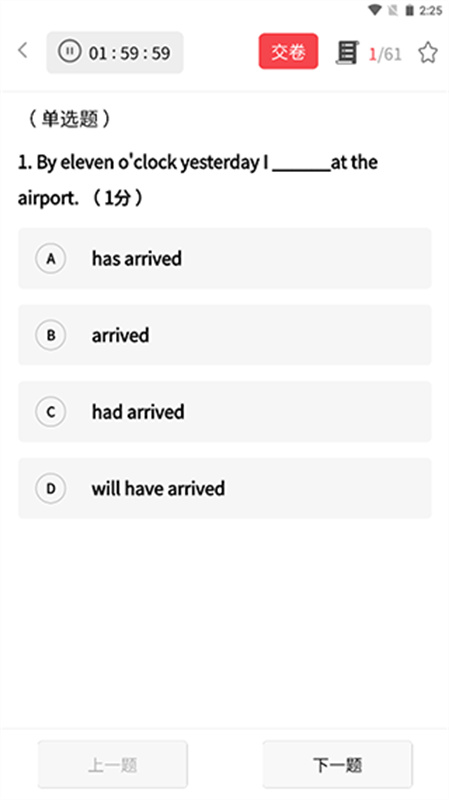
Task: Select radio option C
Action: (51, 412)
